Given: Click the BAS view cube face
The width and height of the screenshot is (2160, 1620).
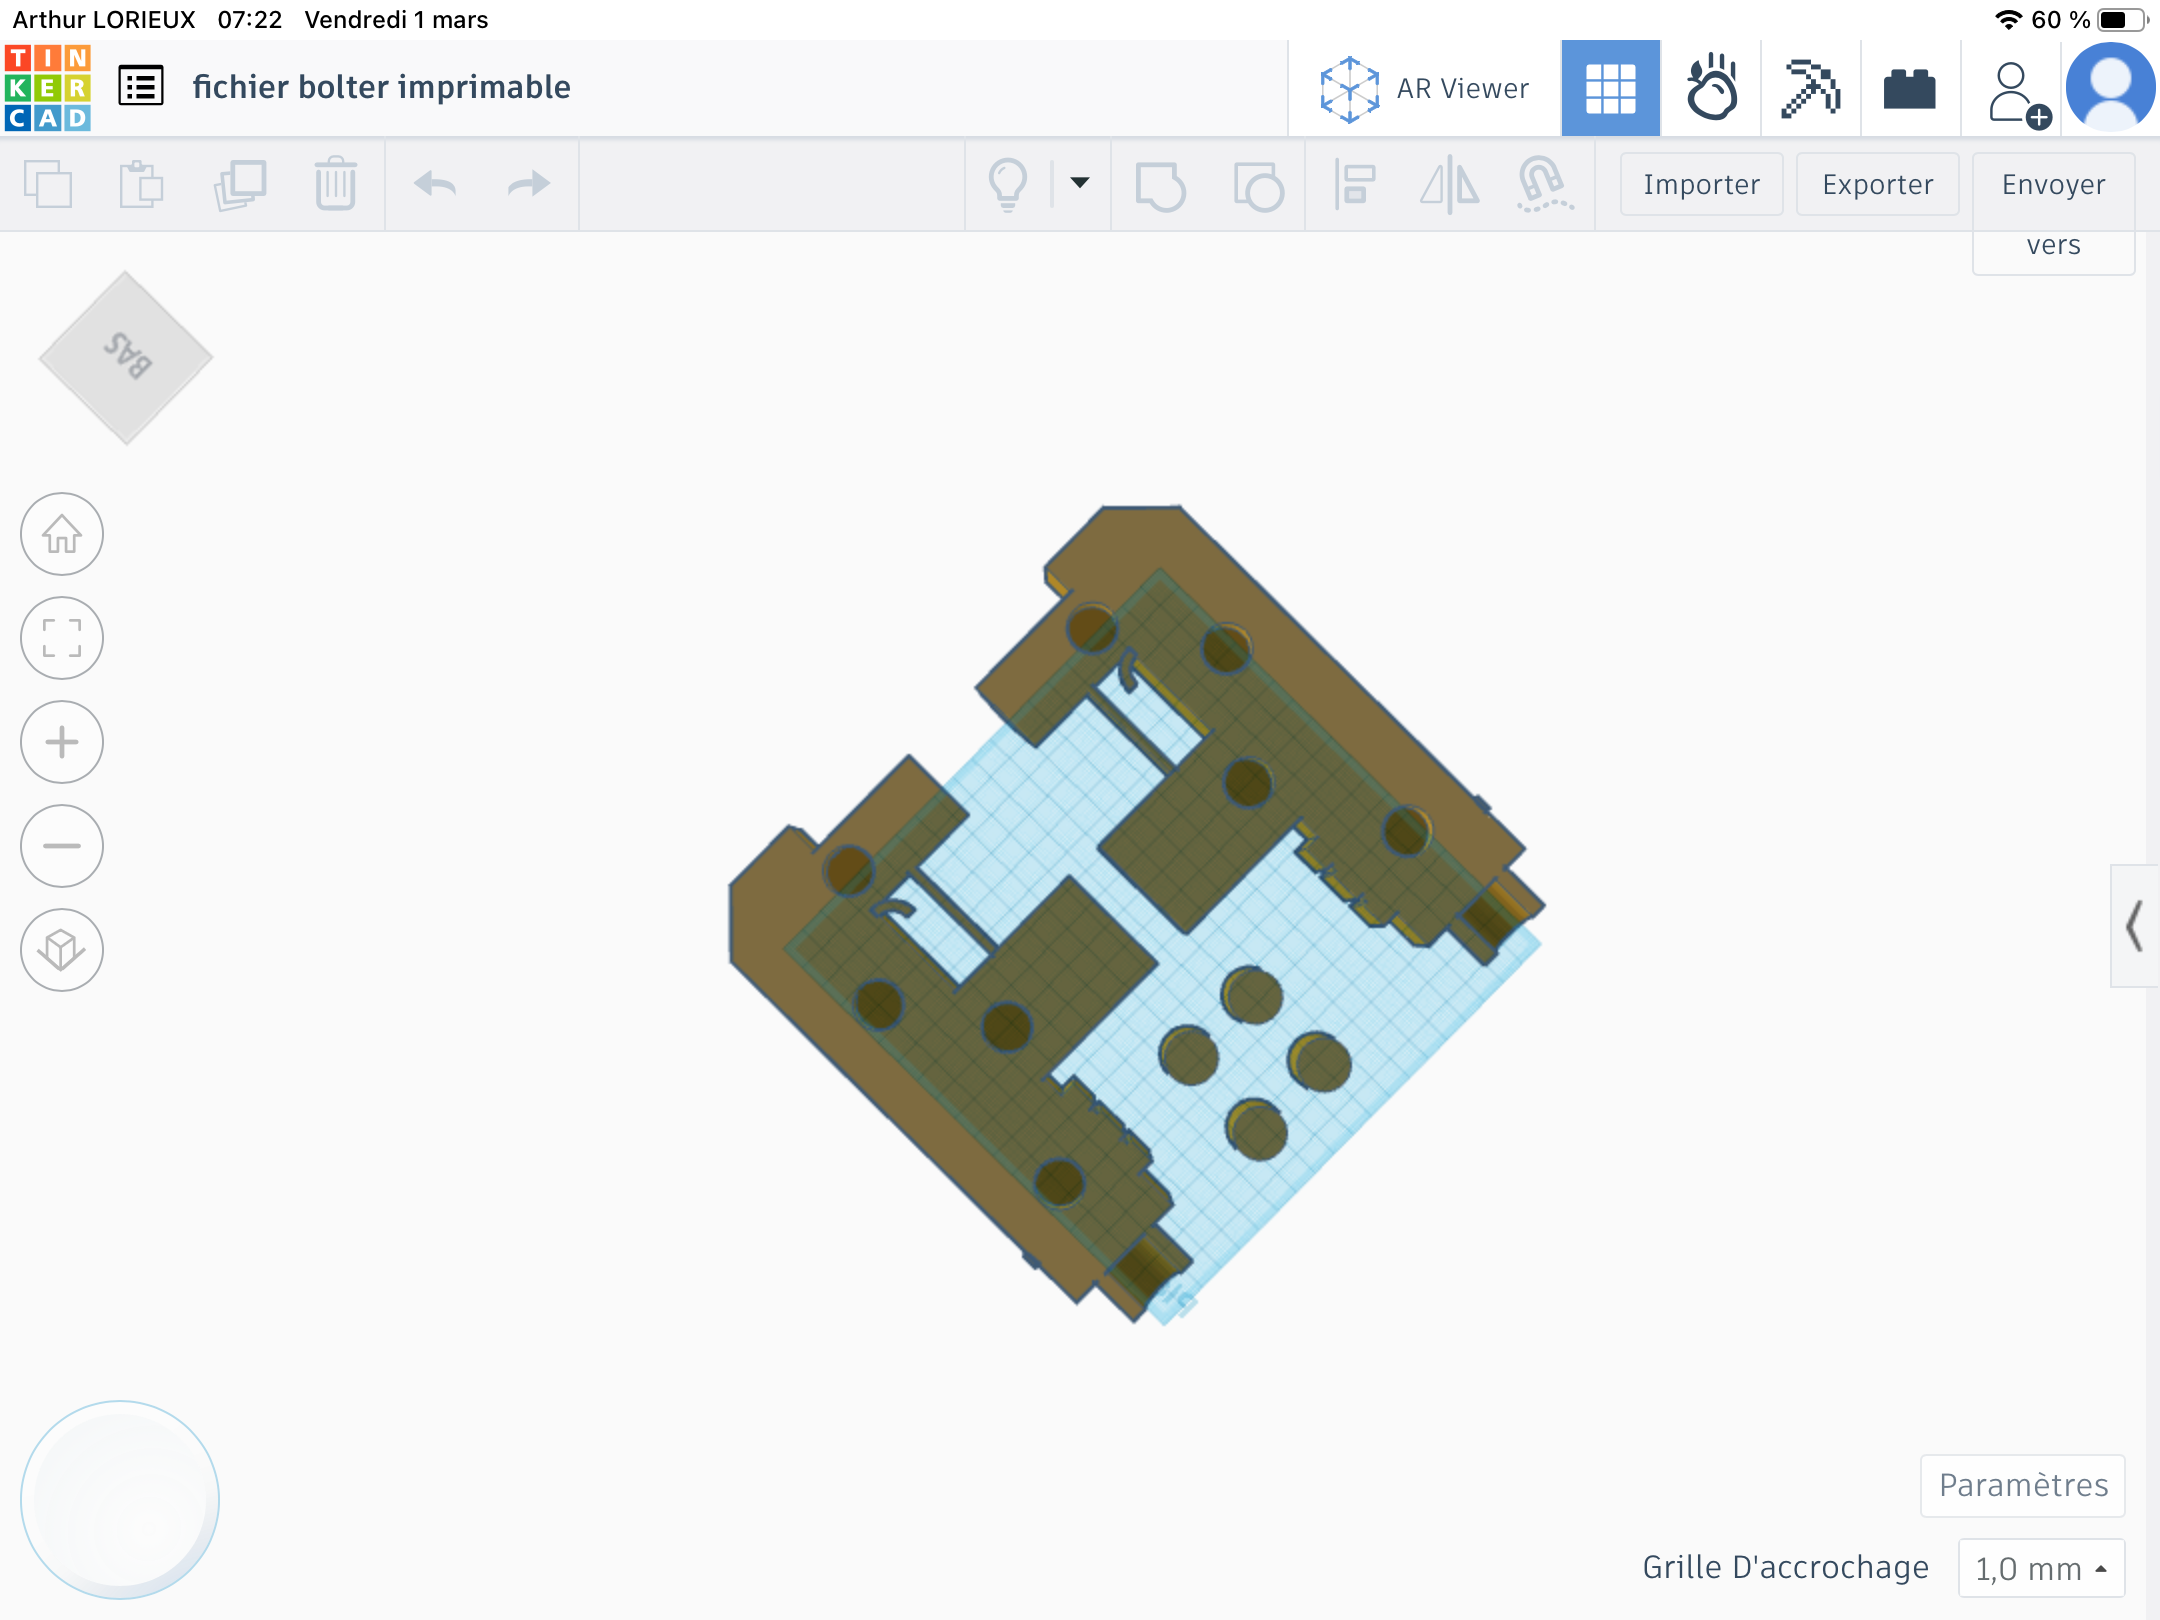Looking at the screenshot, I should coord(126,357).
